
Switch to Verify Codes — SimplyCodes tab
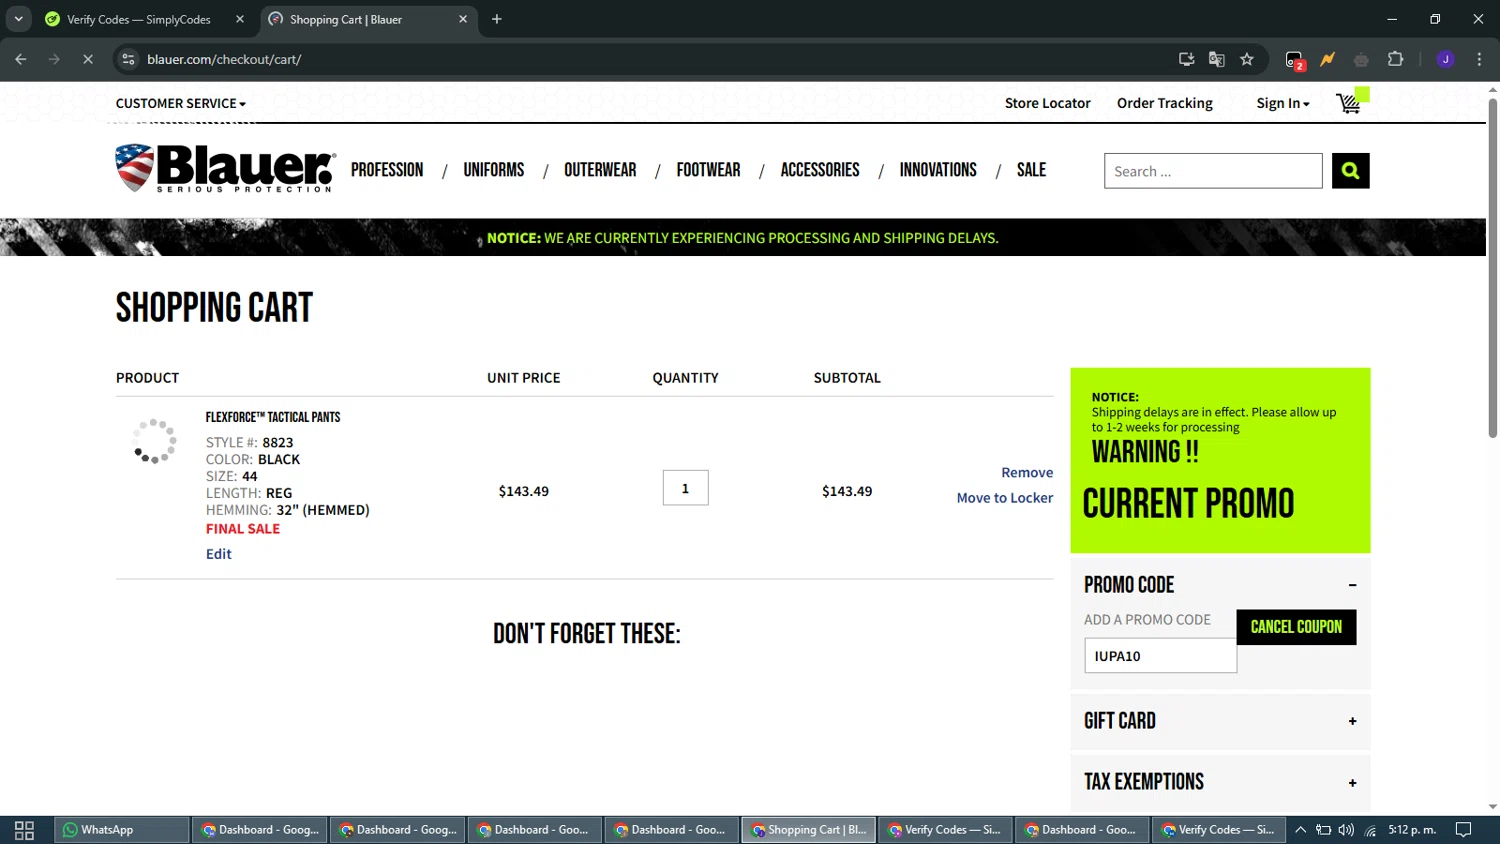(139, 19)
